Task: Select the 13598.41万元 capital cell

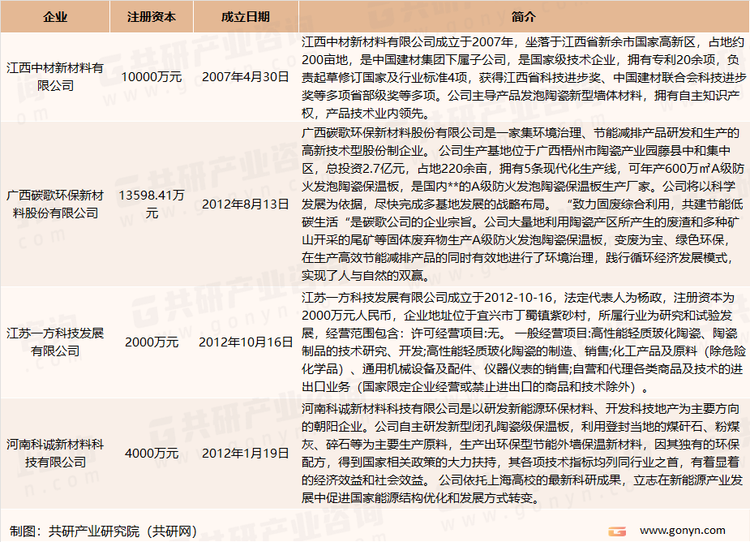Action: (x=151, y=204)
